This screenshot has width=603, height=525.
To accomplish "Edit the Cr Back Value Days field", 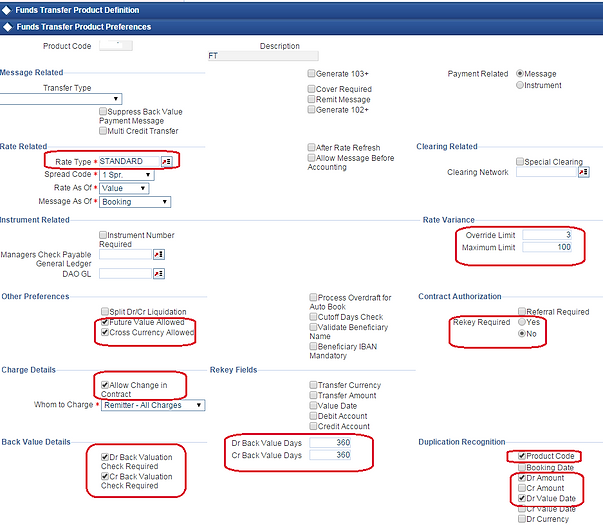I will point(330,455).
